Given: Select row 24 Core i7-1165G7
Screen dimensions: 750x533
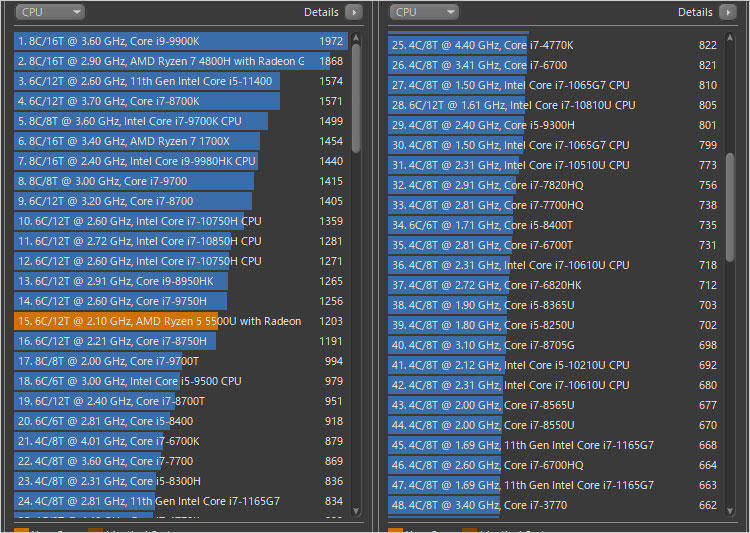Looking at the screenshot, I should click(181, 501).
